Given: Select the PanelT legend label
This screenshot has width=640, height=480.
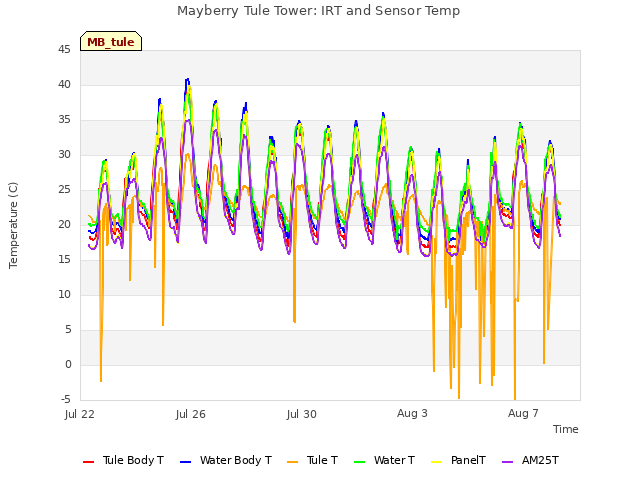Looking at the screenshot, I should click(468, 460).
